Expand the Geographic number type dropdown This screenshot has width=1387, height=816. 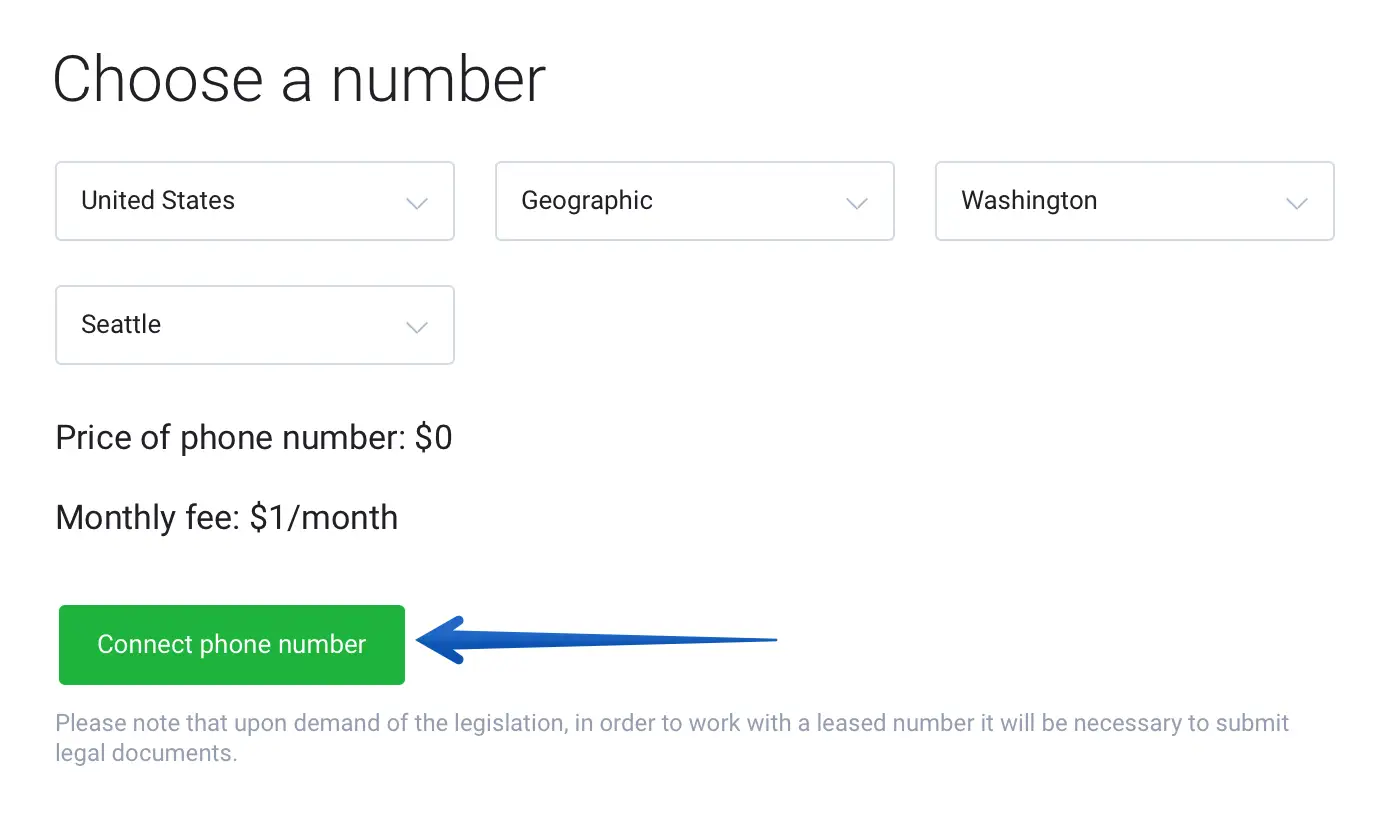[695, 201]
